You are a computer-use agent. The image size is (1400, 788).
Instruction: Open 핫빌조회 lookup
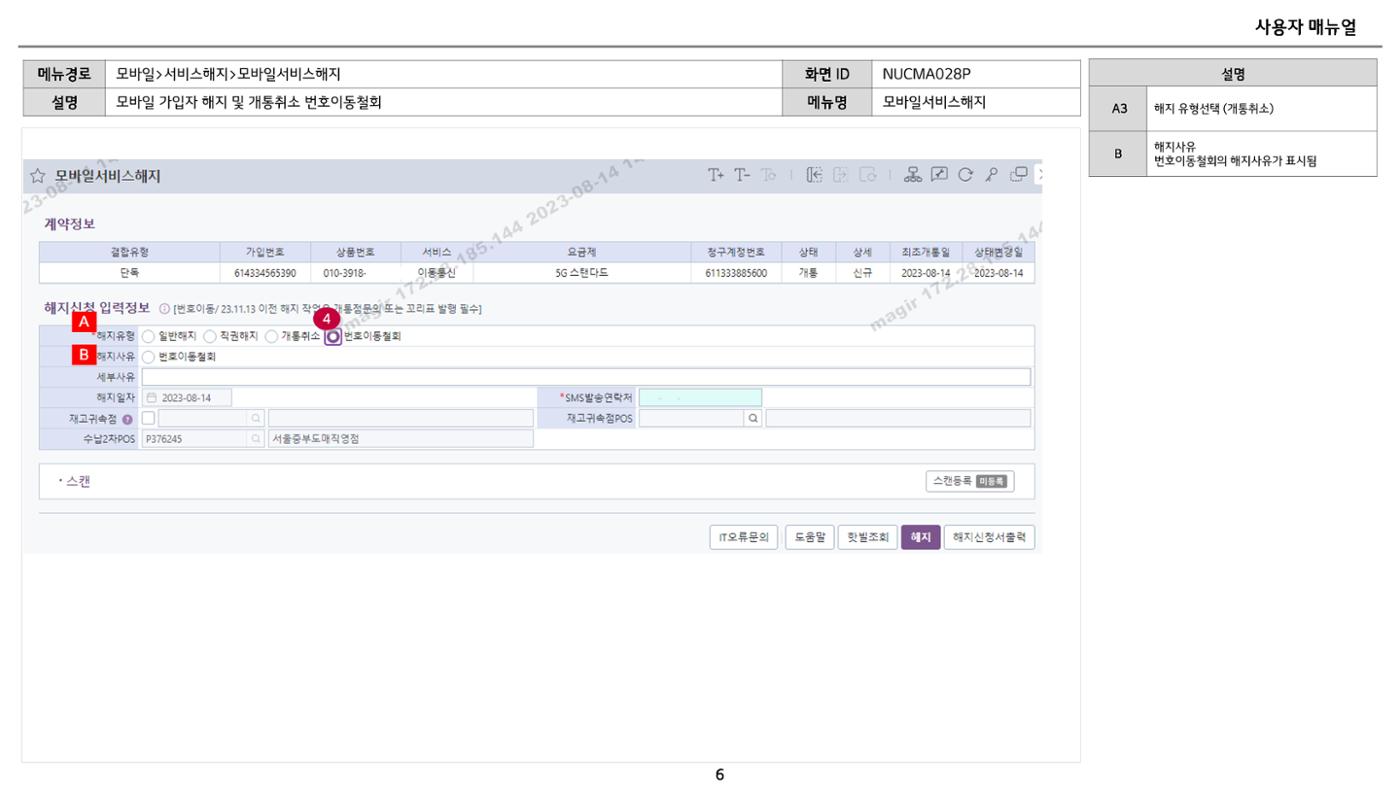pos(867,537)
